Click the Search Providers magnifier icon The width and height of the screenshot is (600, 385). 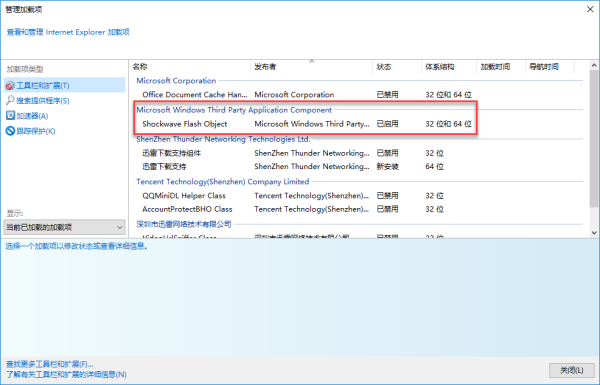pos(10,101)
